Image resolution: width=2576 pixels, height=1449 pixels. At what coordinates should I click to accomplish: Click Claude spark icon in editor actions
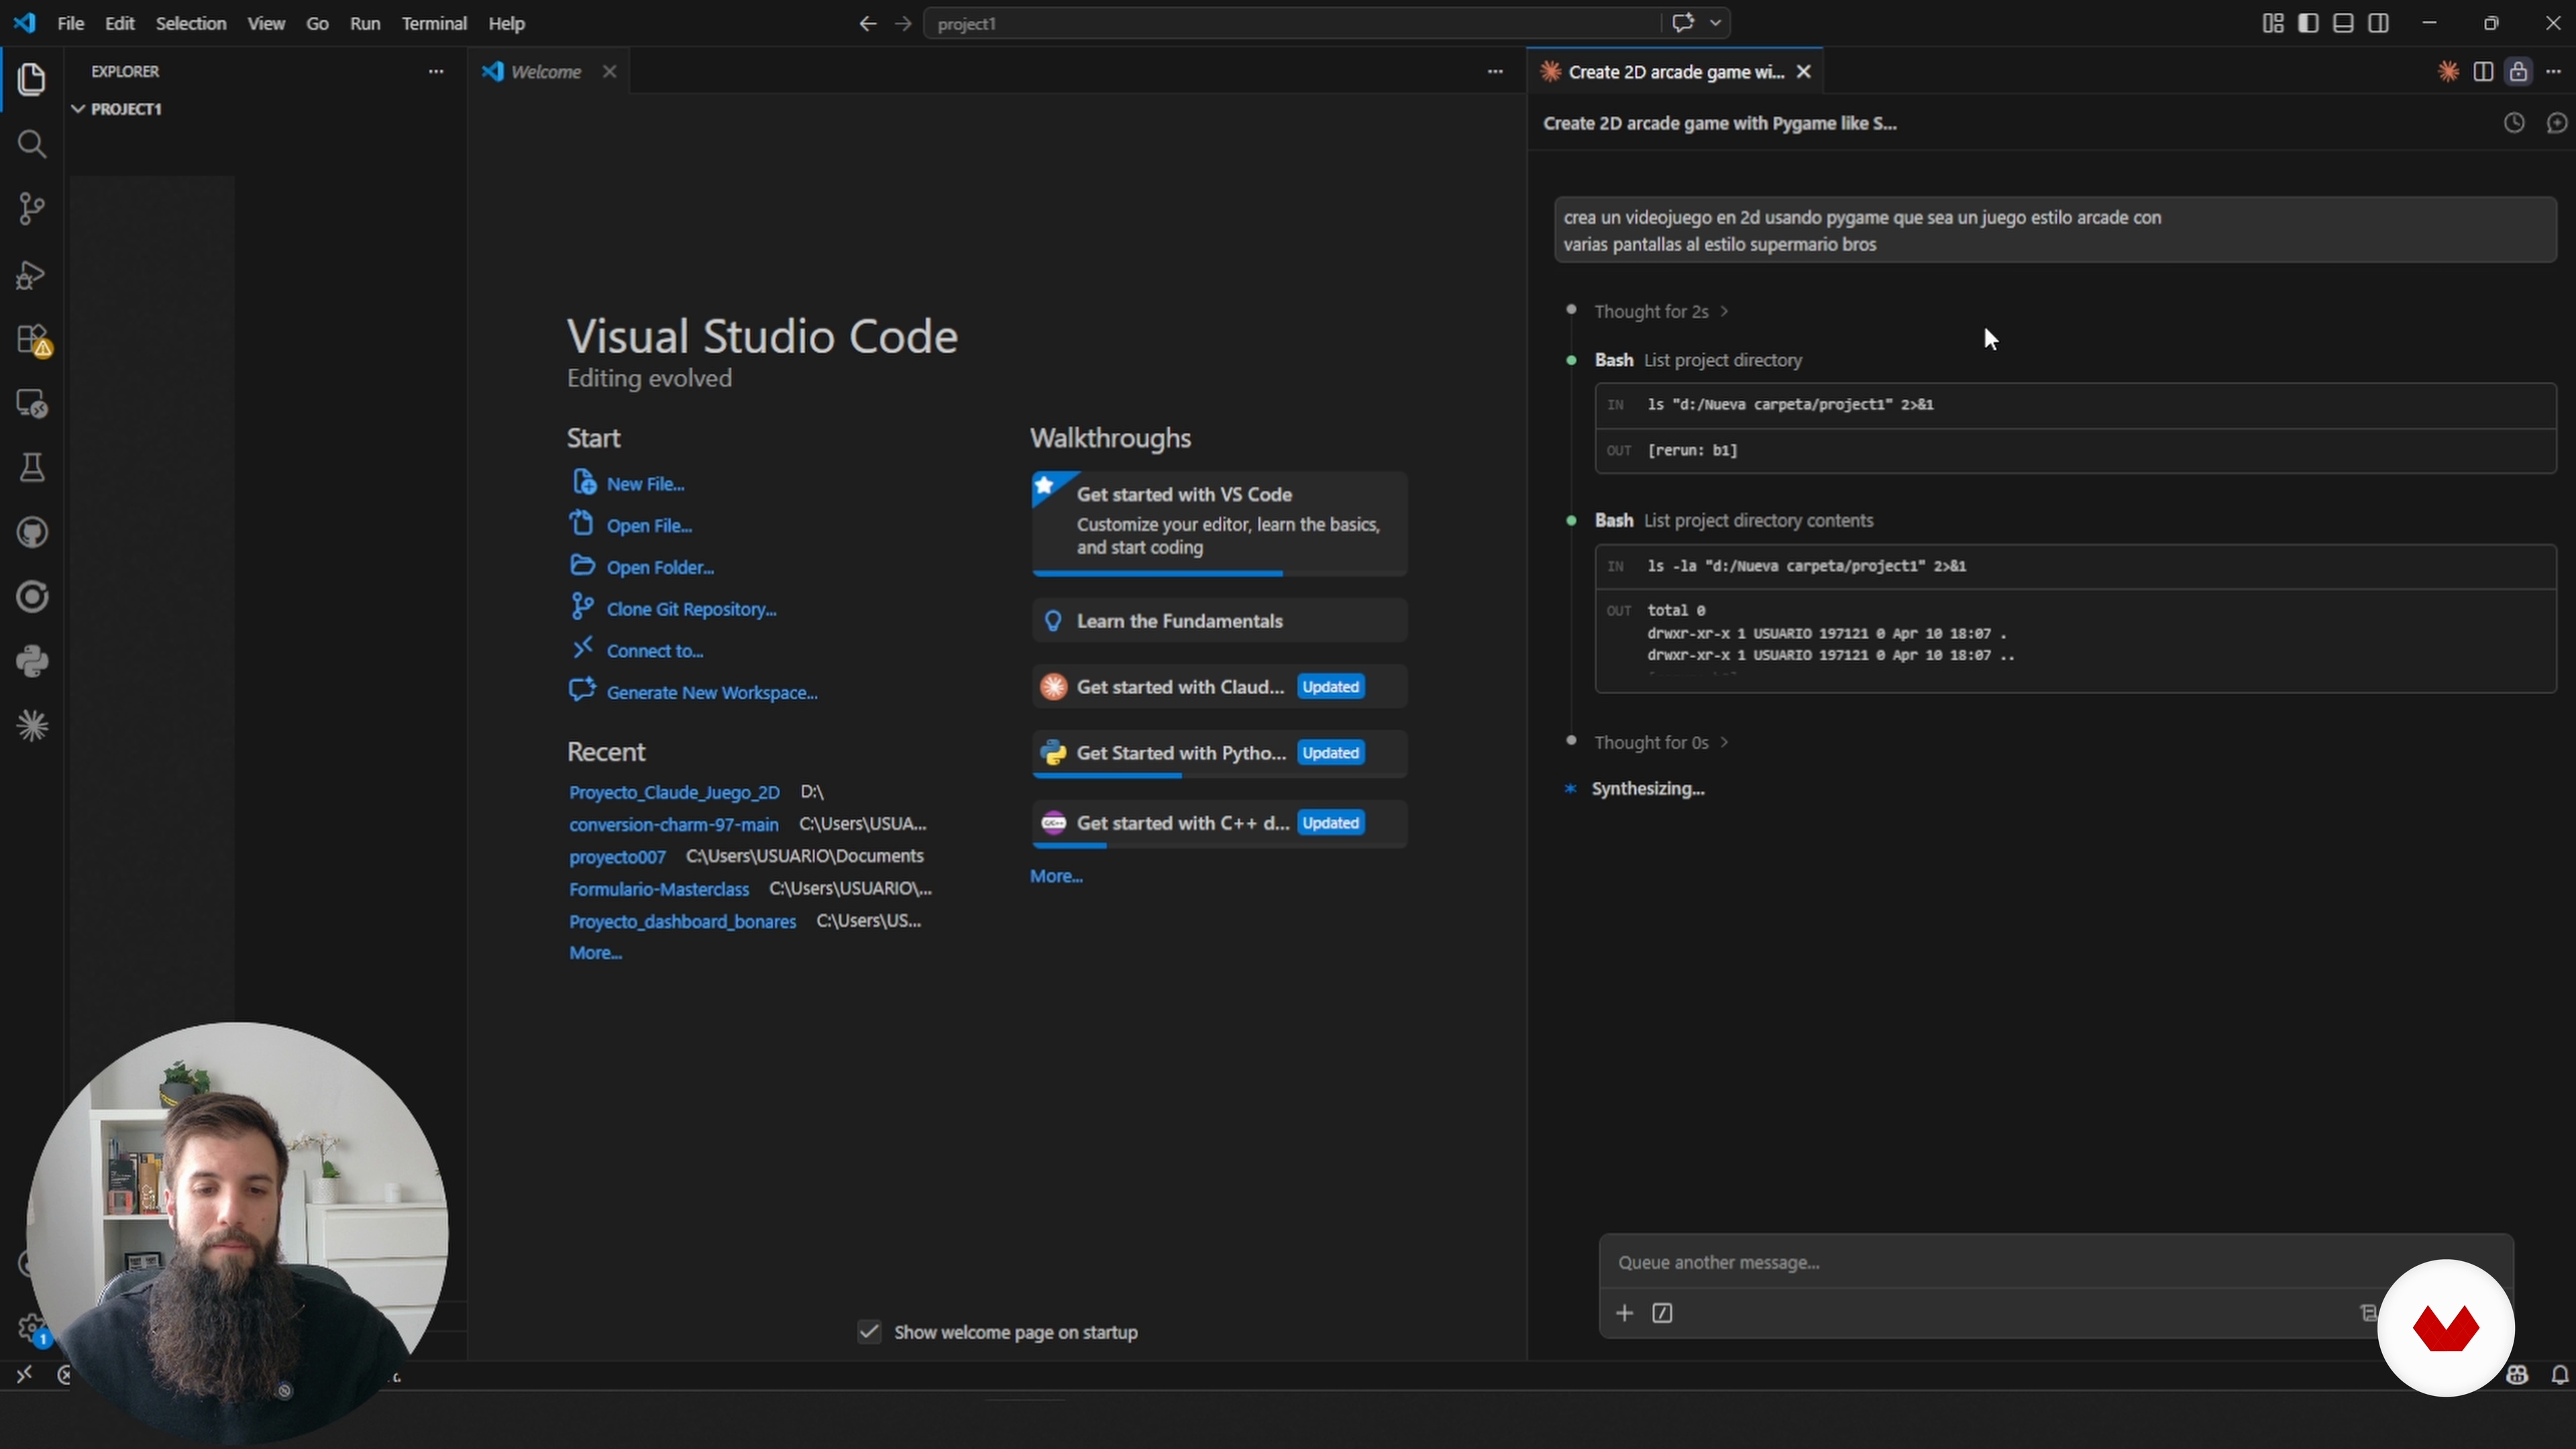(x=2448, y=71)
